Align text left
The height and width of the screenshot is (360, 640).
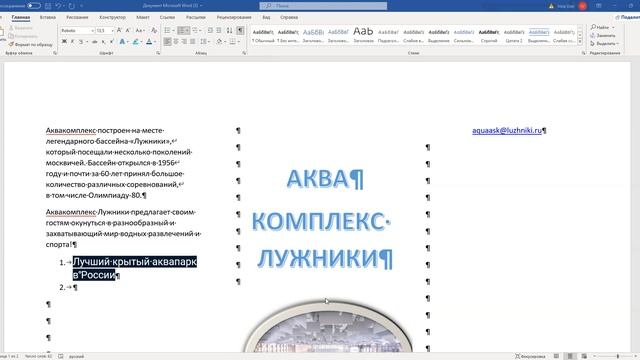(x=167, y=42)
